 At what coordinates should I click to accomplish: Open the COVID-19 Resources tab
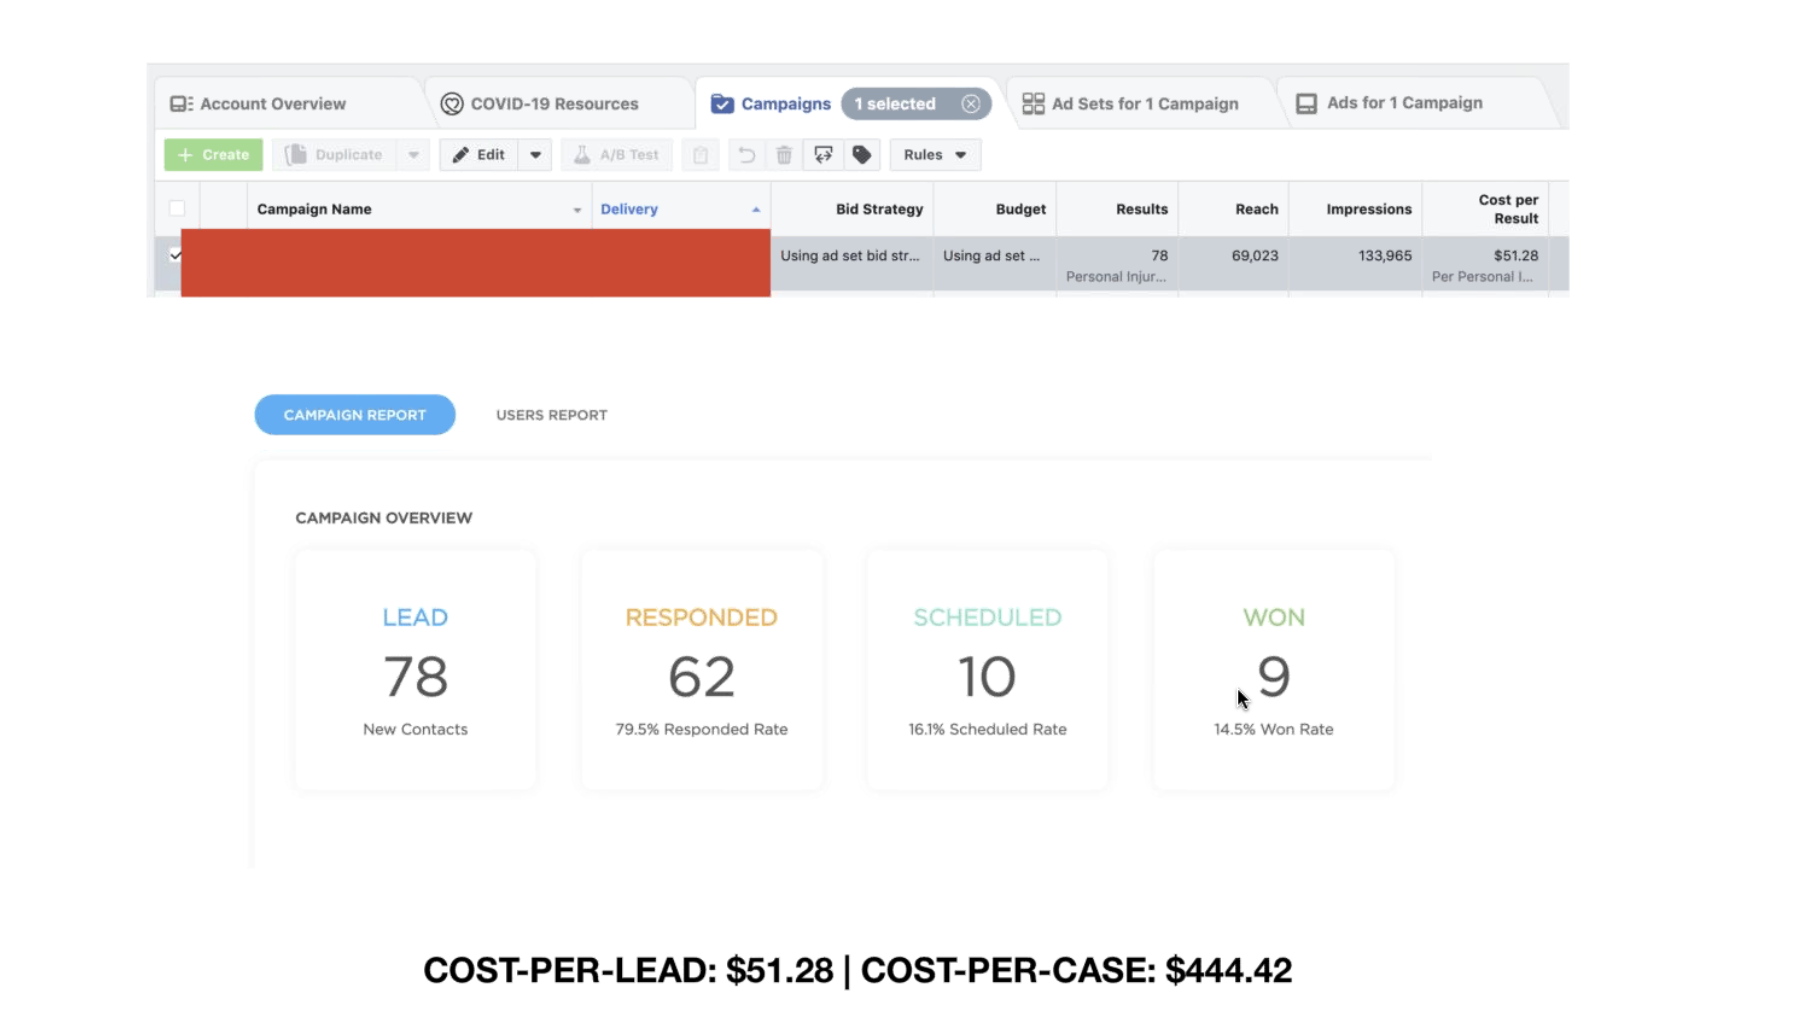[x=540, y=104]
